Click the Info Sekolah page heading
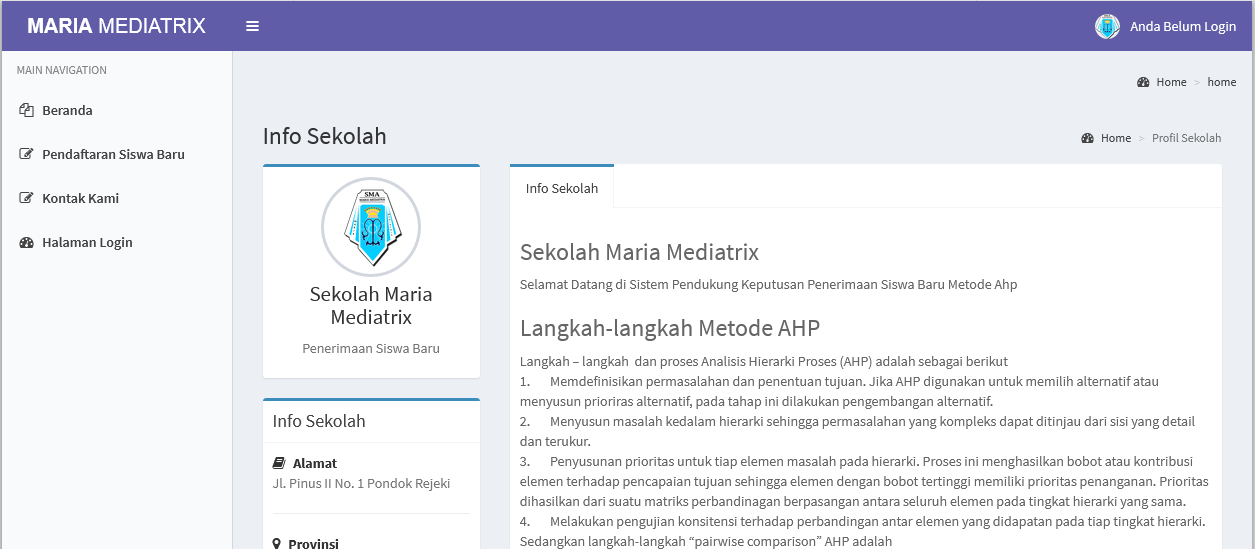1255x549 pixels. click(x=325, y=136)
